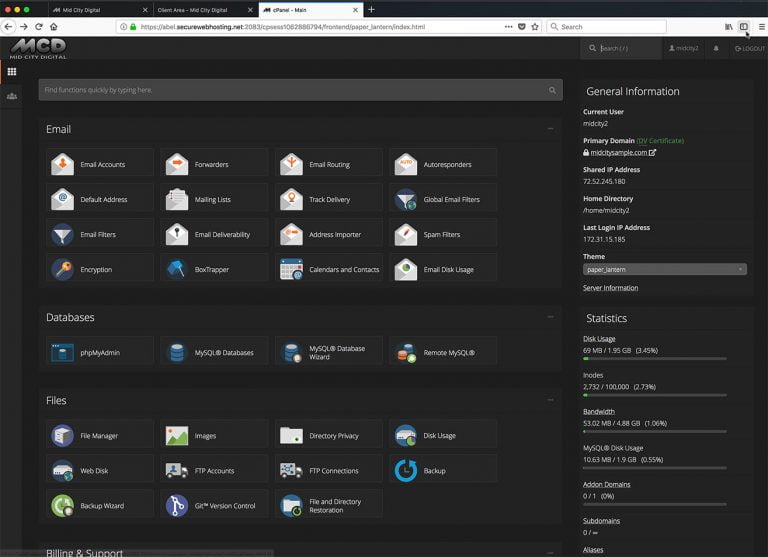Click the LOGOUT button

[x=749, y=48]
